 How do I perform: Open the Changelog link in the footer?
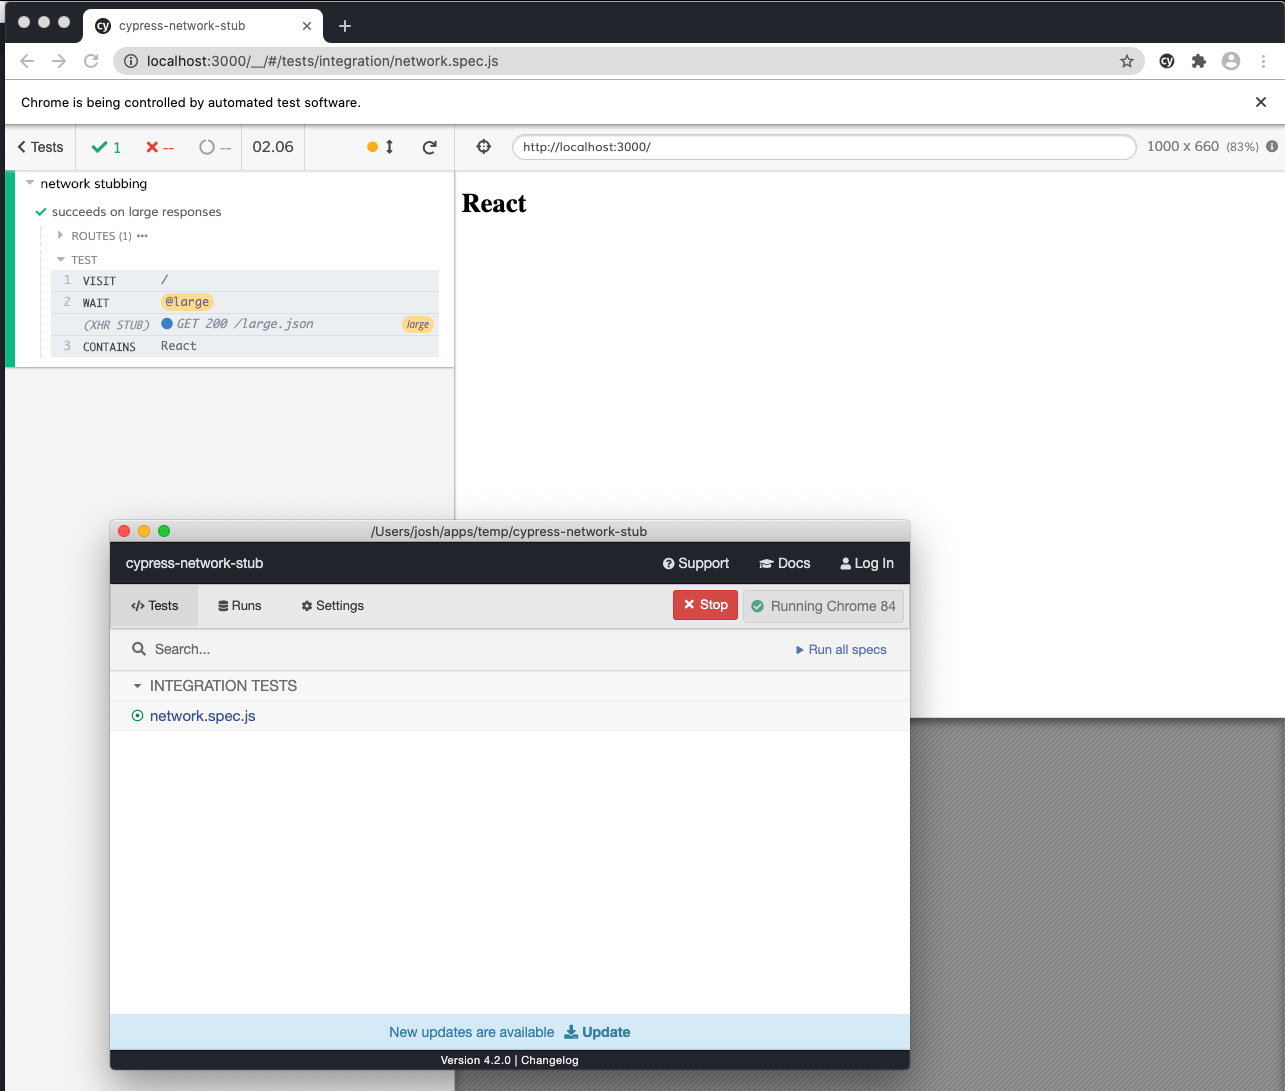pos(550,1060)
